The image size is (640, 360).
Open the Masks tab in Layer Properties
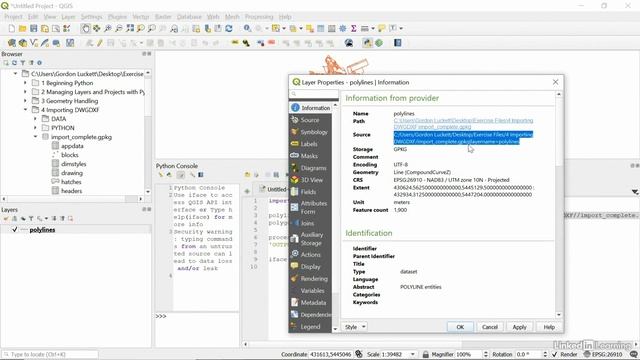[311, 156]
